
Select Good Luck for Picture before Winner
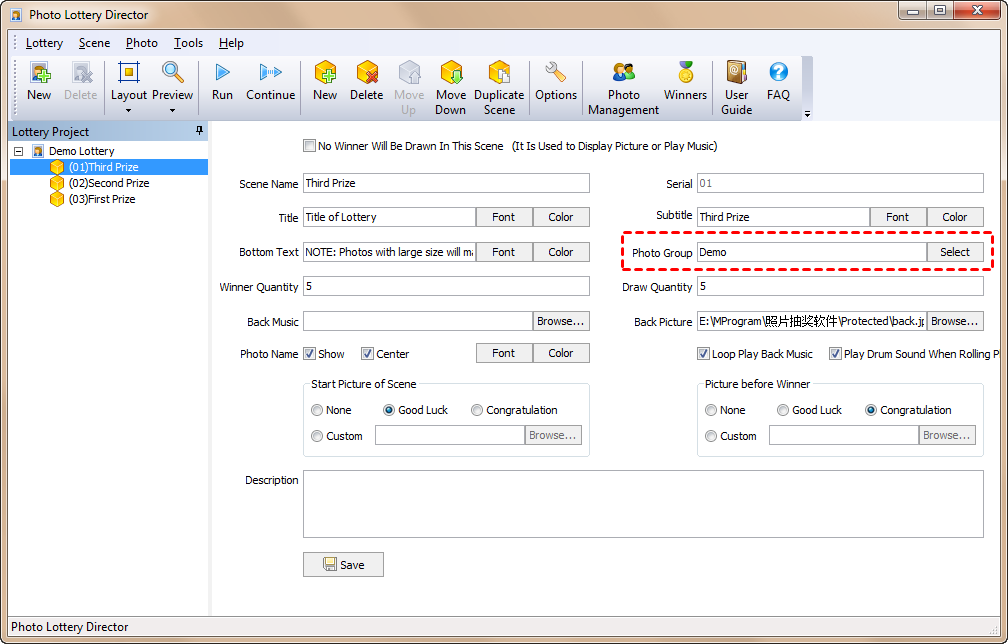click(783, 410)
